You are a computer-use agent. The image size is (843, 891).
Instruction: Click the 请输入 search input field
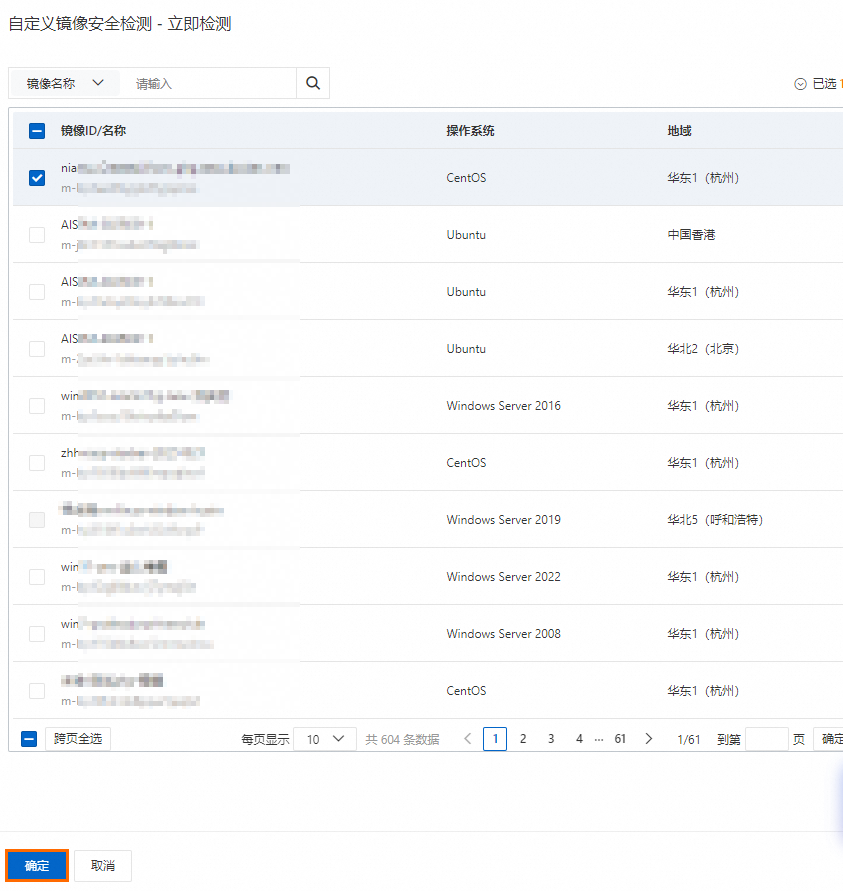[210, 84]
